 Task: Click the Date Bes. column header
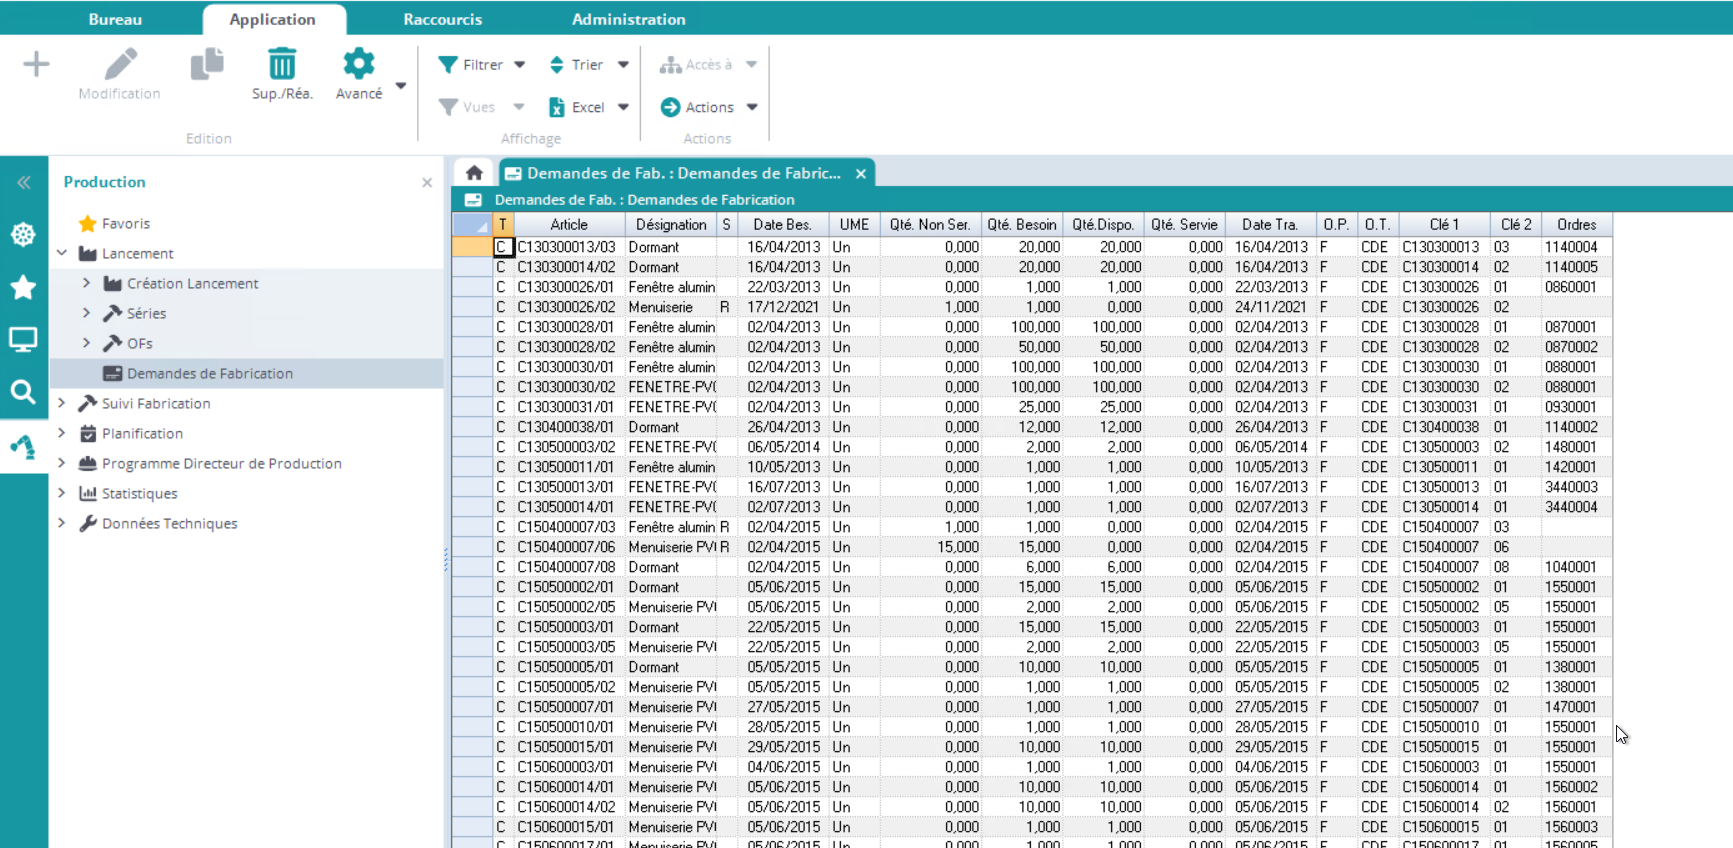(x=781, y=224)
